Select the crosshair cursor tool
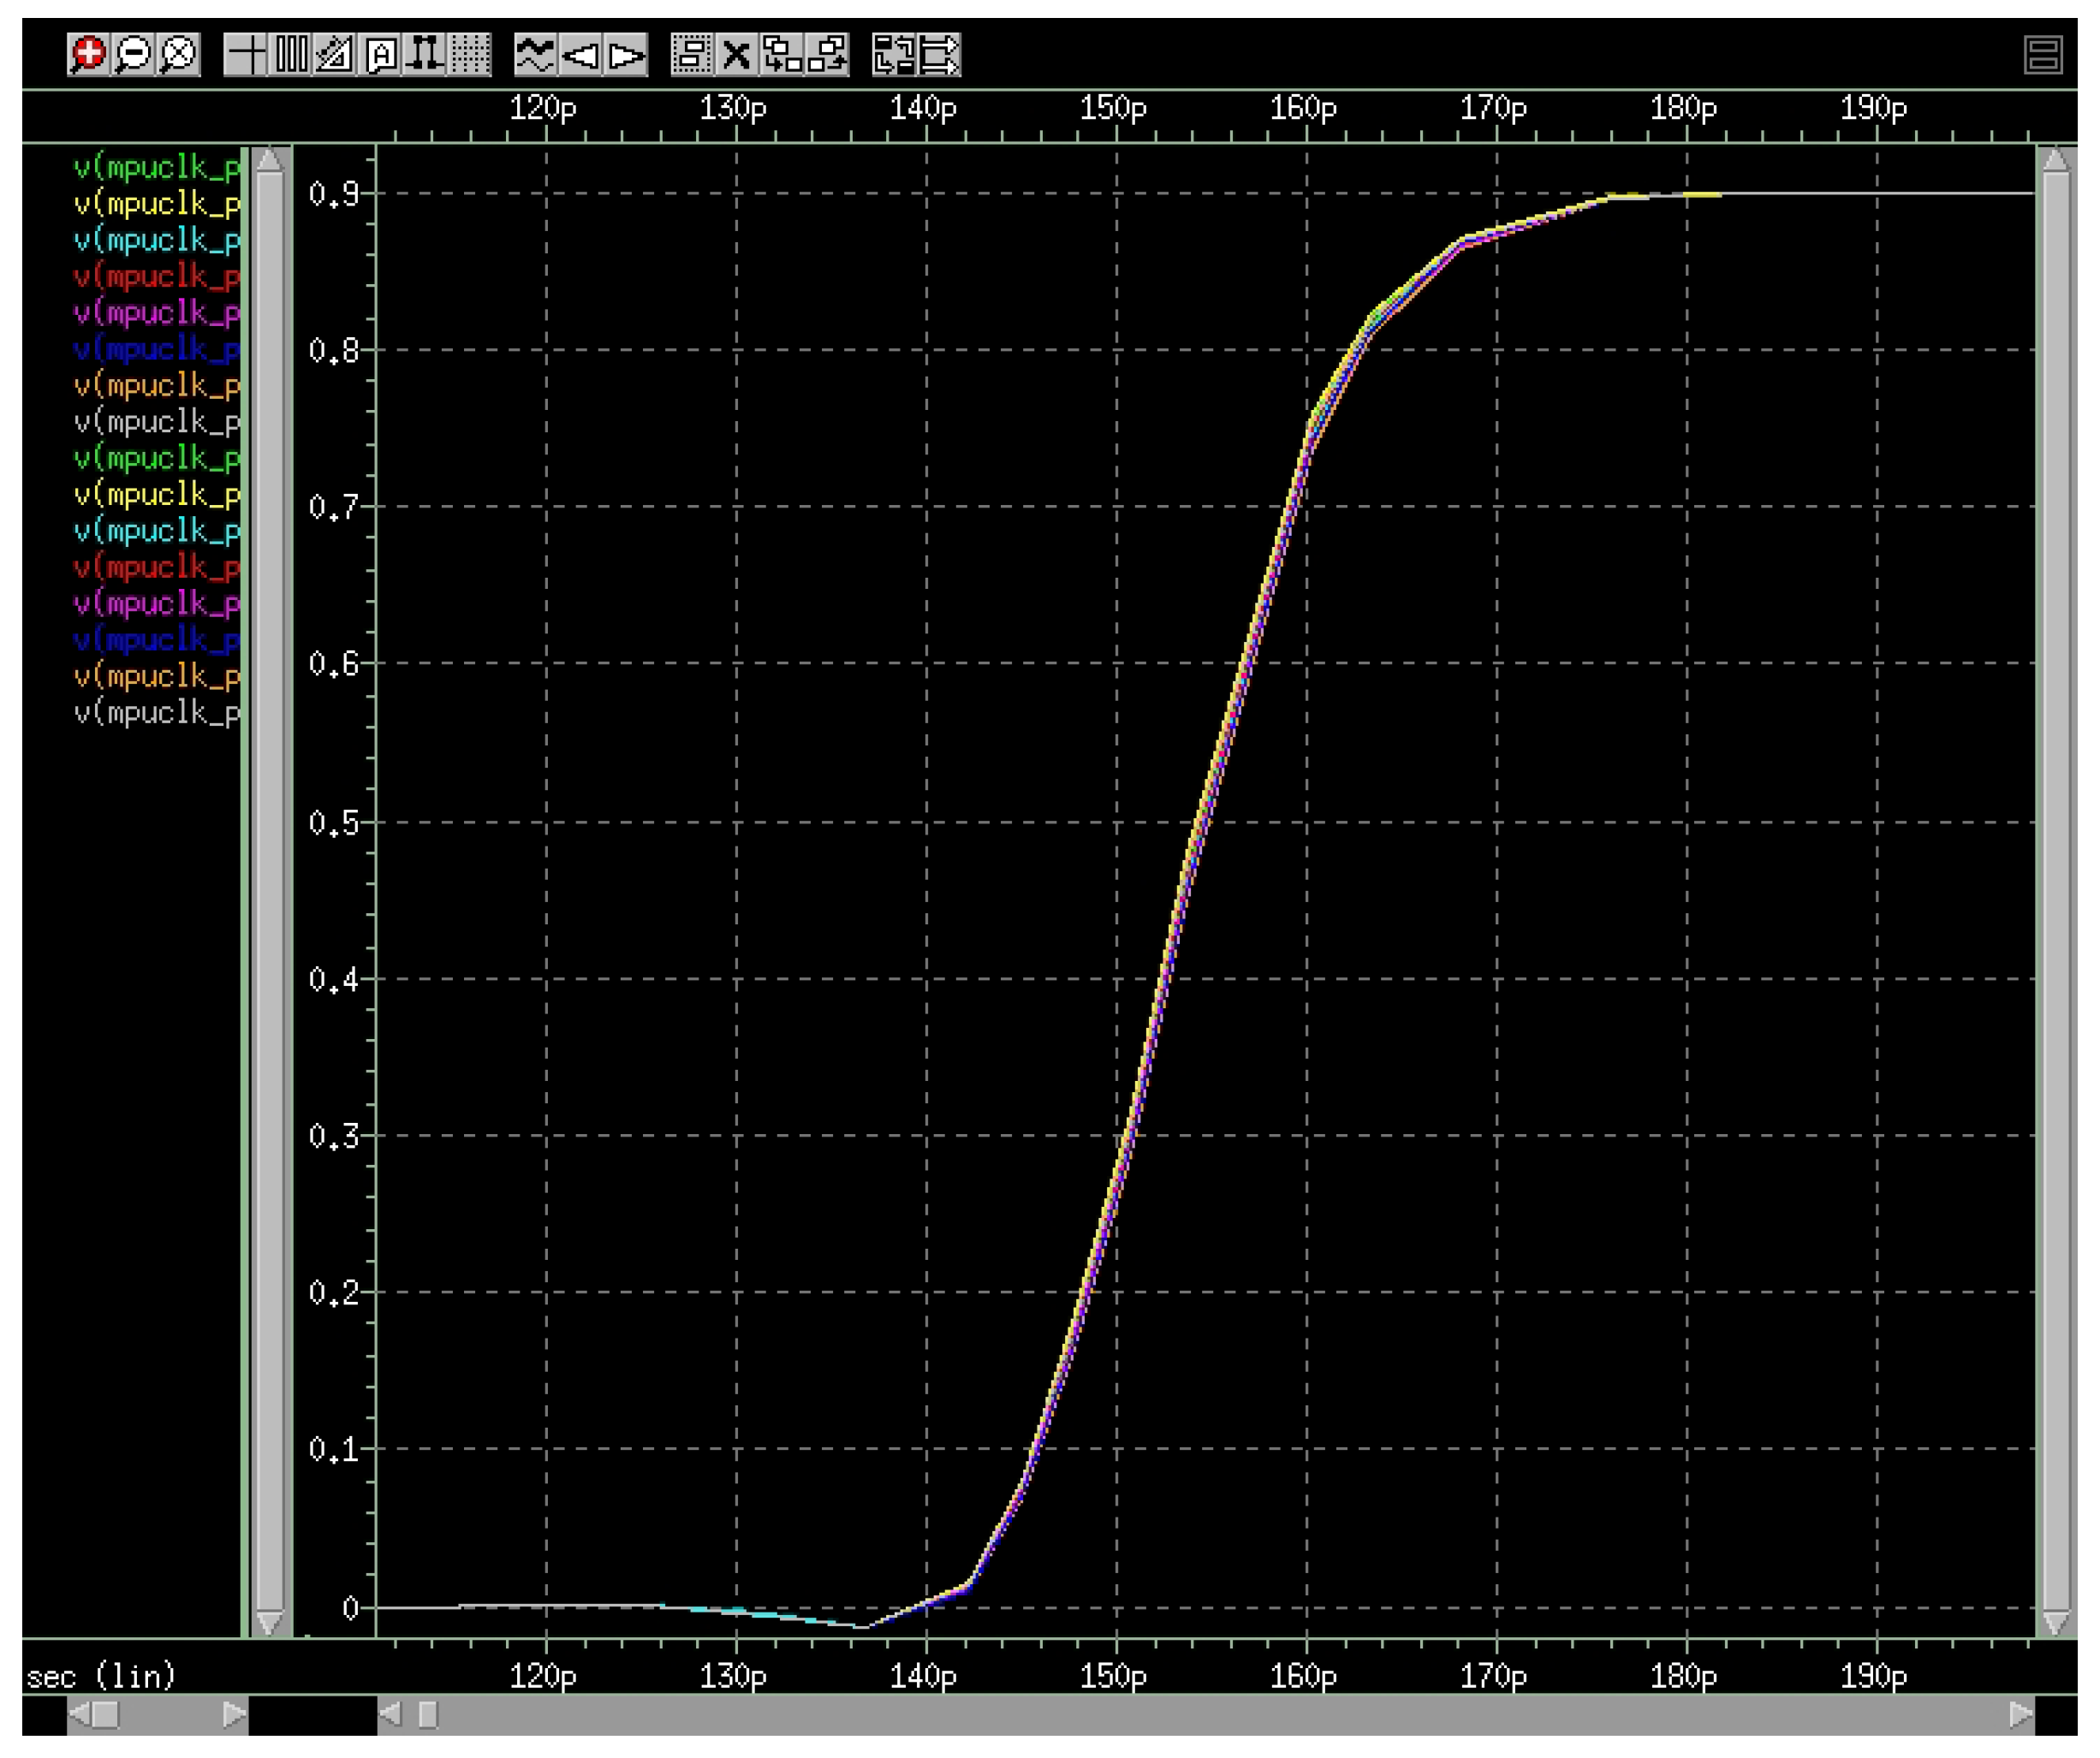Viewport: 2100px width, 1758px height. coord(246,54)
